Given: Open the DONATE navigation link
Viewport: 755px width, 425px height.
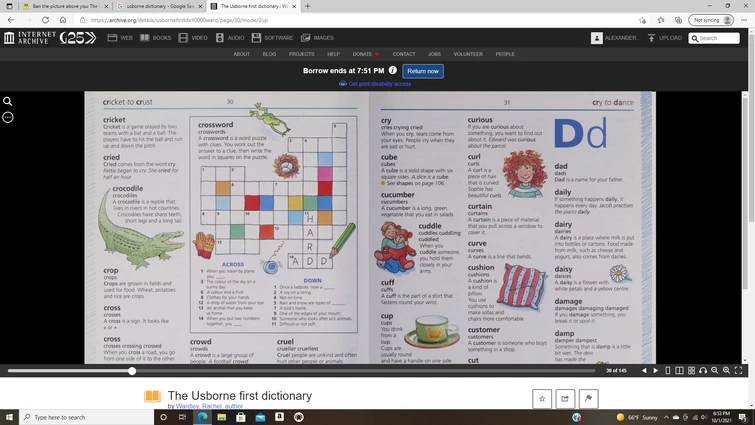Looking at the screenshot, I should [365, 54].
